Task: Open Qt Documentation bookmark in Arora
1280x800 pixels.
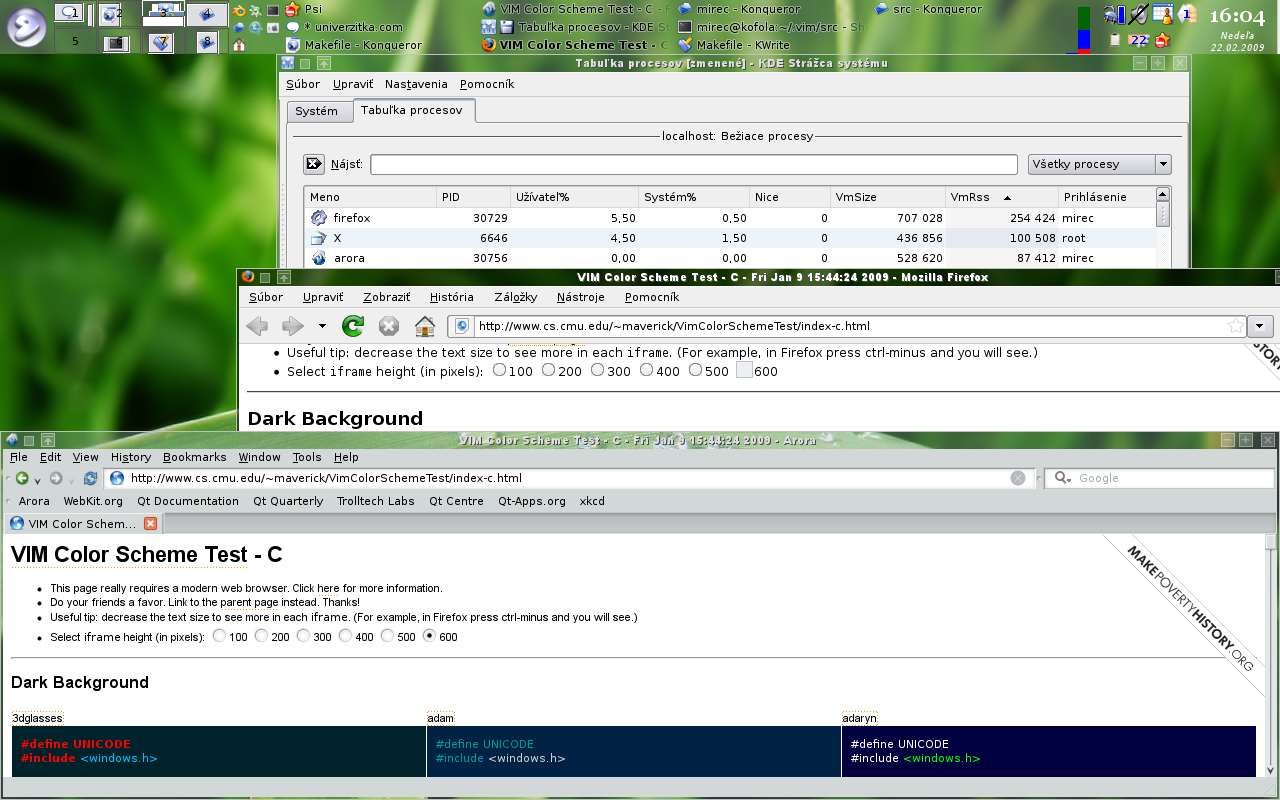Action: (188, 501)
